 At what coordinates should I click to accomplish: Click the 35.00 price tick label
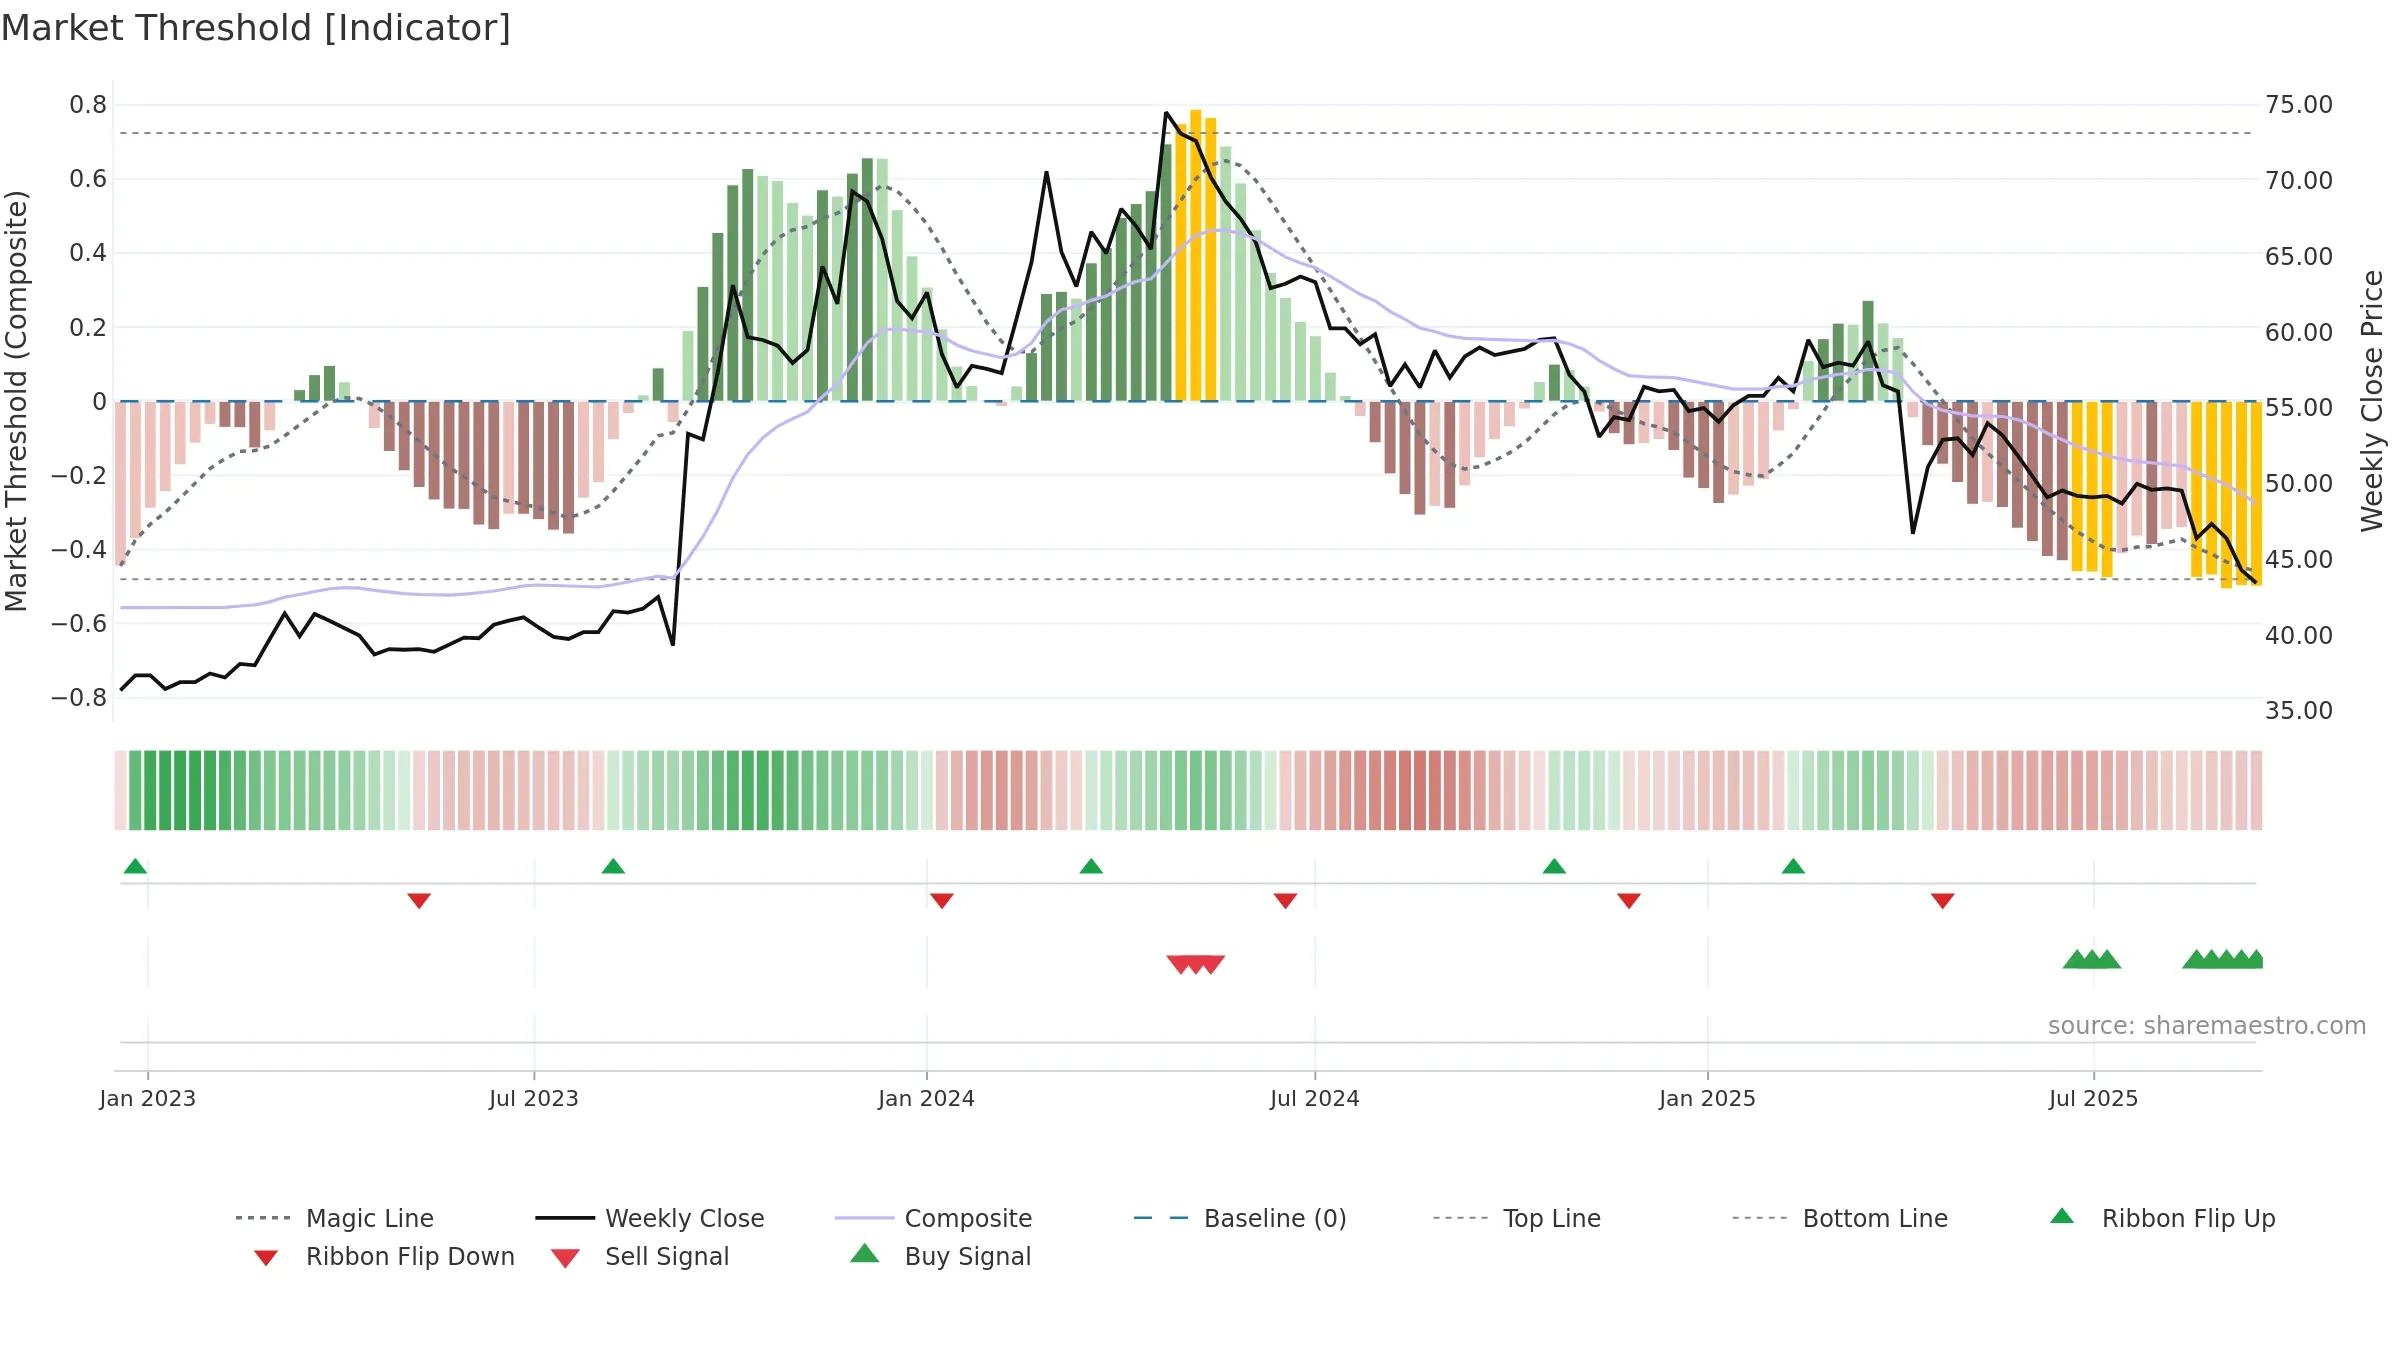tap(2299, 711)
